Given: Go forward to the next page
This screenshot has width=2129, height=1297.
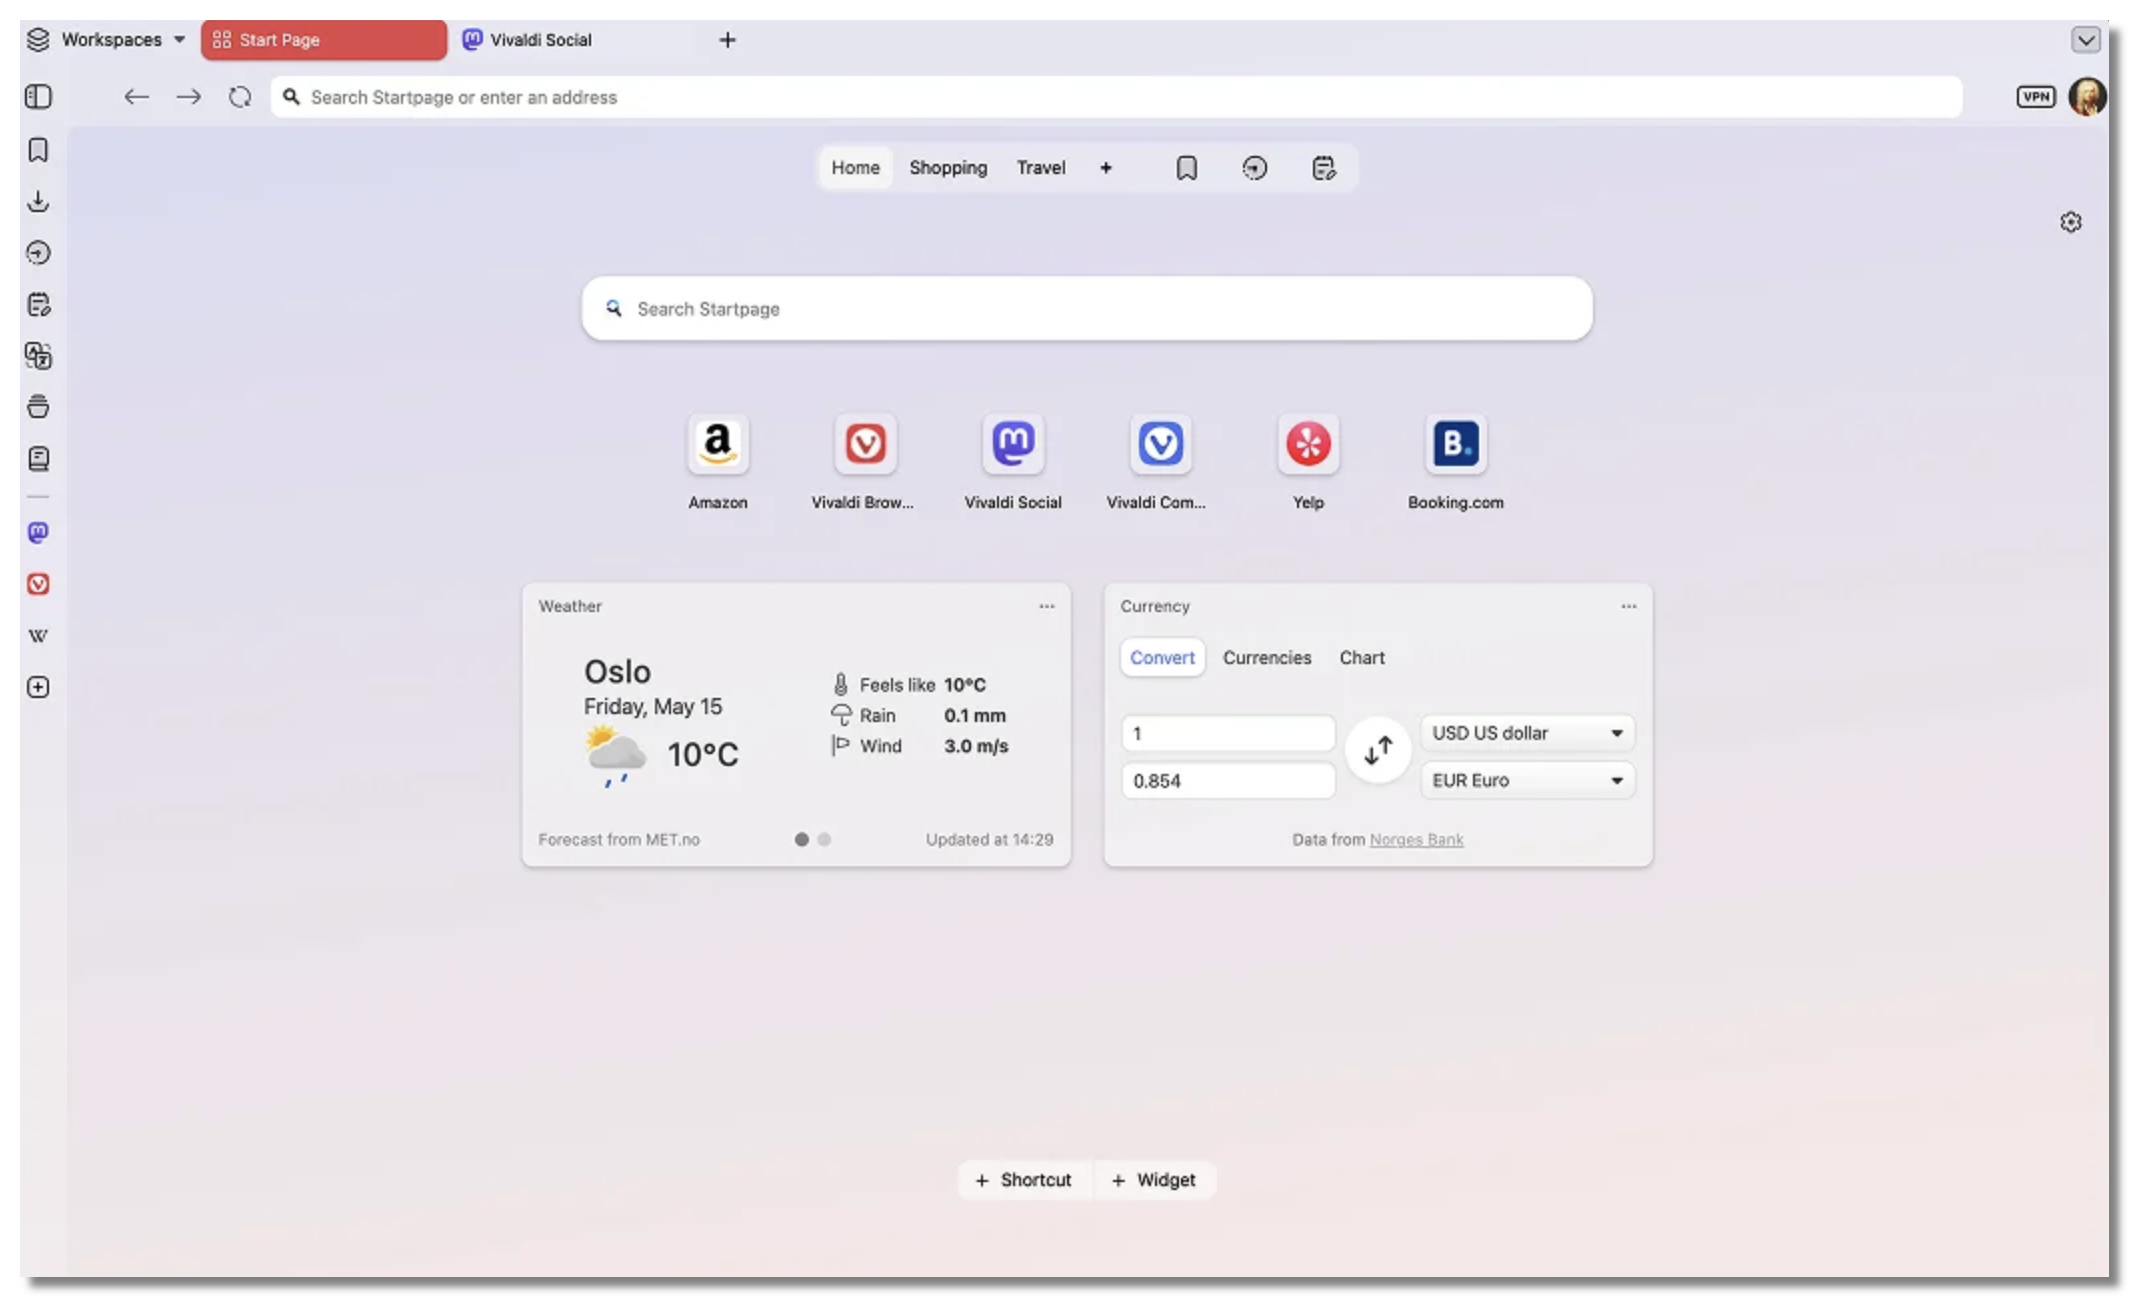Looking at the screenshot, I should 188,97.
